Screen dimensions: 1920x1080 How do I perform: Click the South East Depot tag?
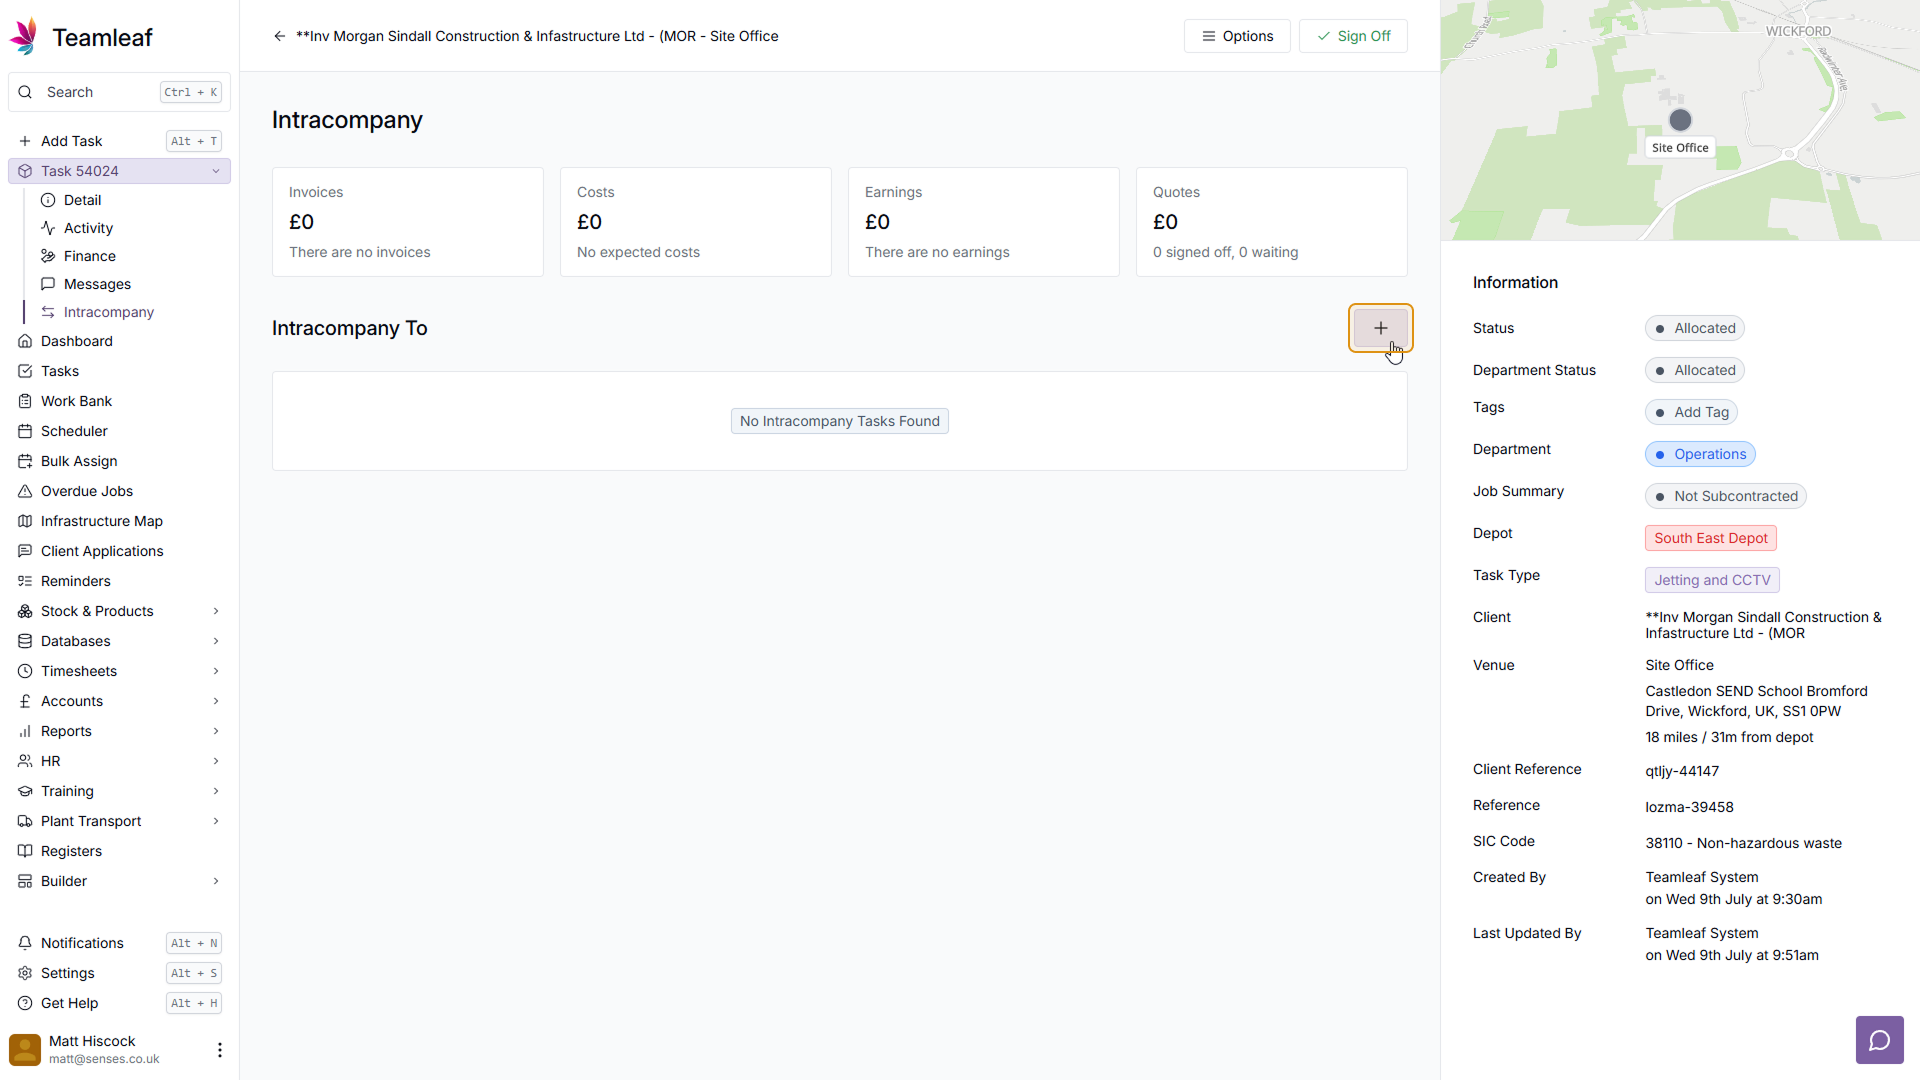click(1710, 538)
